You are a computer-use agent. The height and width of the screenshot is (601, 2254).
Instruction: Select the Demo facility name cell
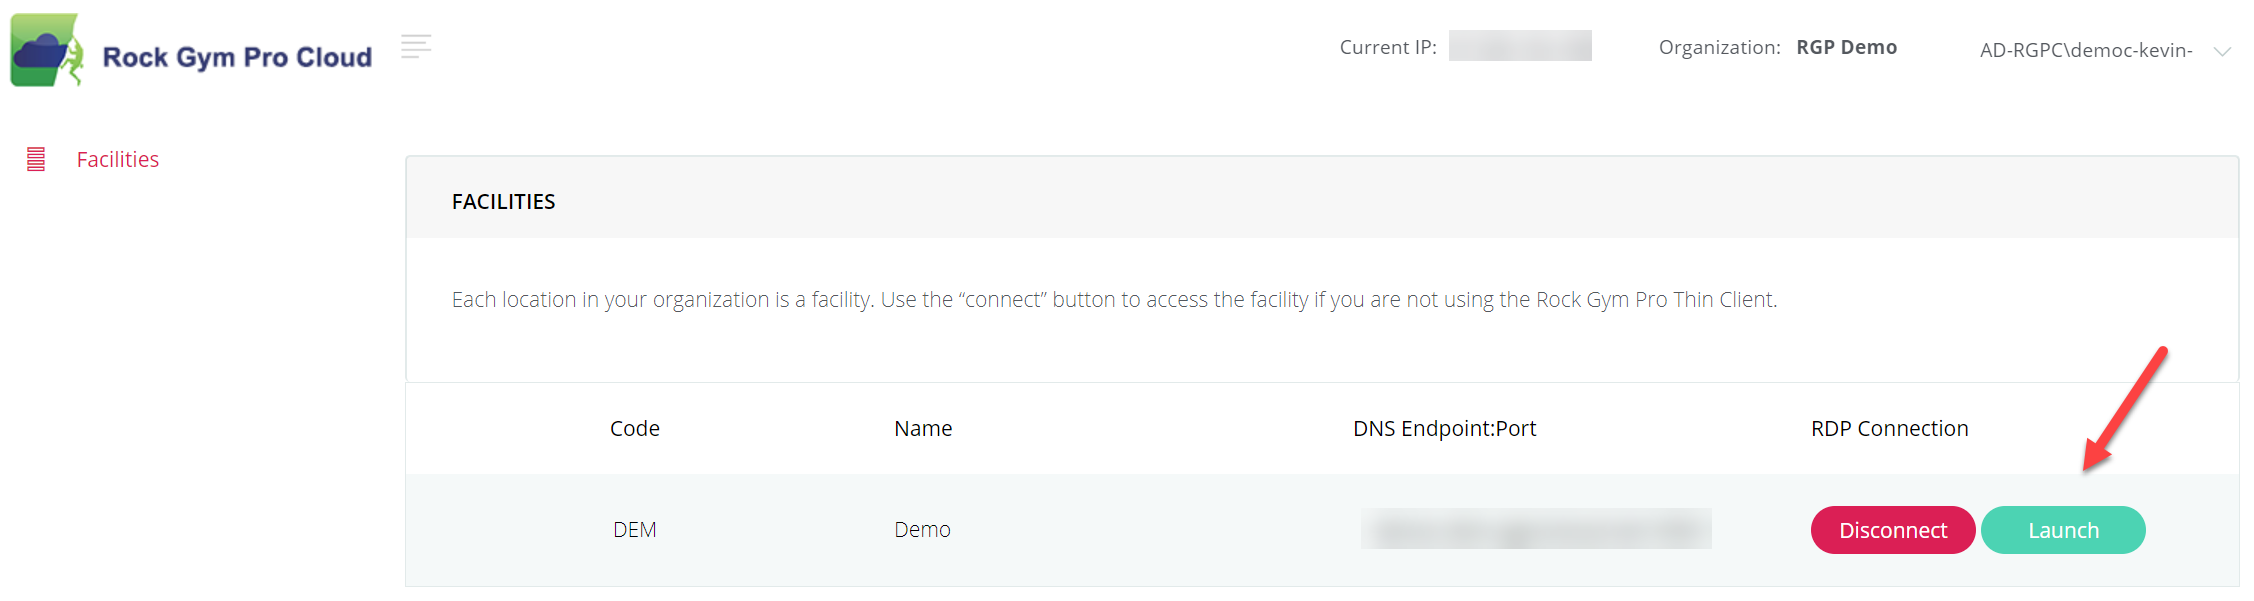click(922, 530)
